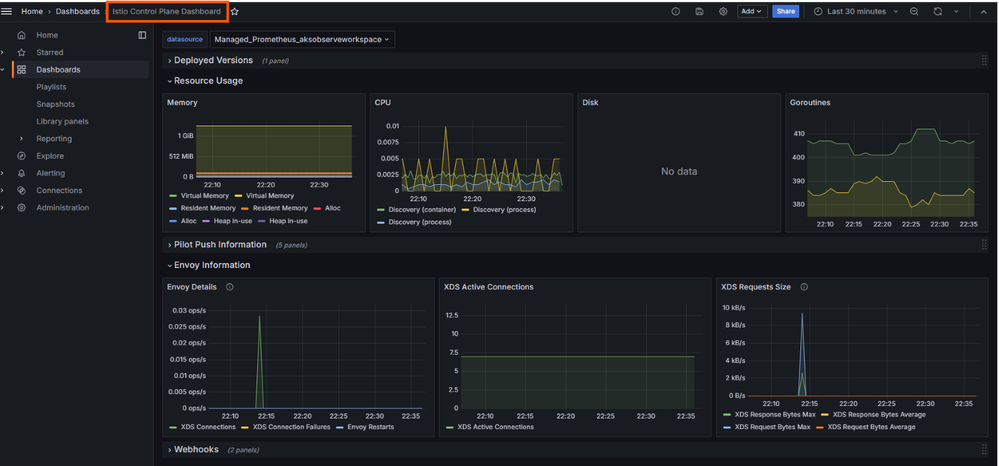Expand the Starred sidebar section chevron

click(3, 52)
